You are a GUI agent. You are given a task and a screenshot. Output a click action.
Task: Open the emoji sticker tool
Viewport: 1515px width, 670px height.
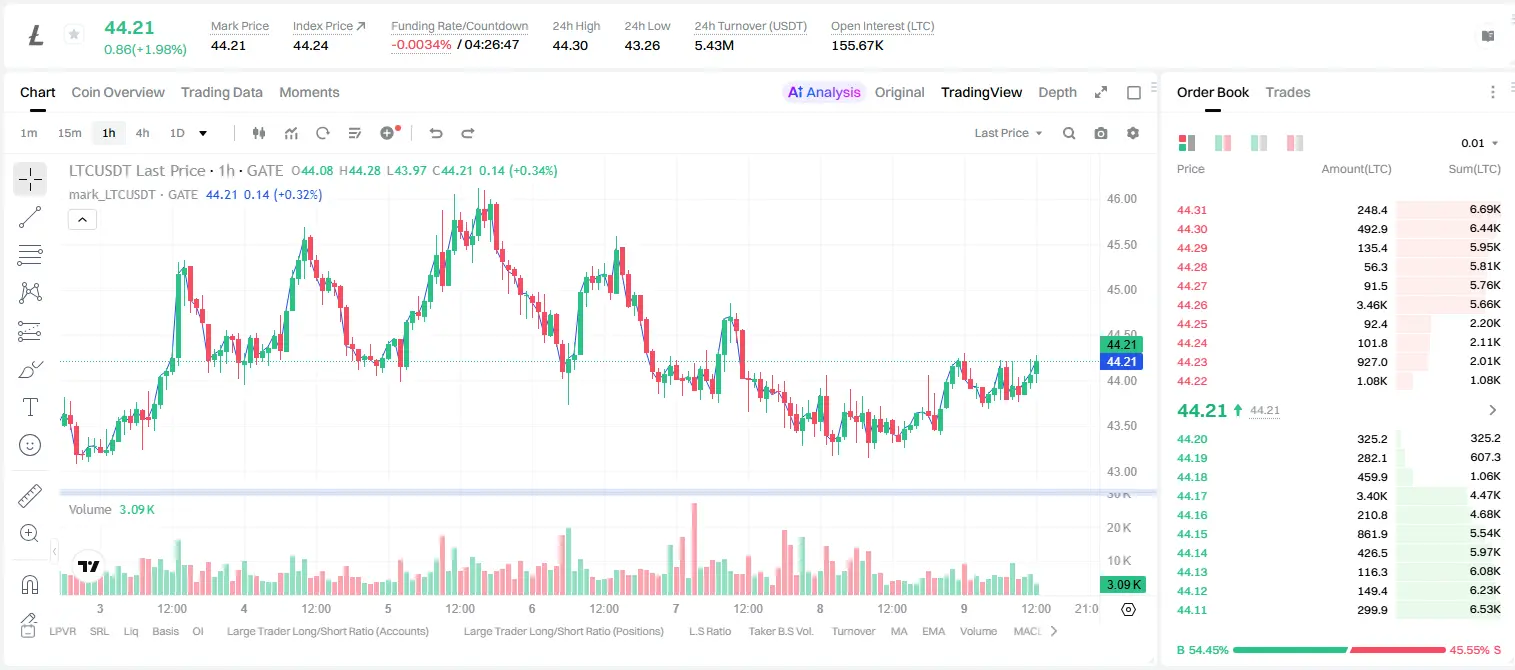[x=30, y=445]
